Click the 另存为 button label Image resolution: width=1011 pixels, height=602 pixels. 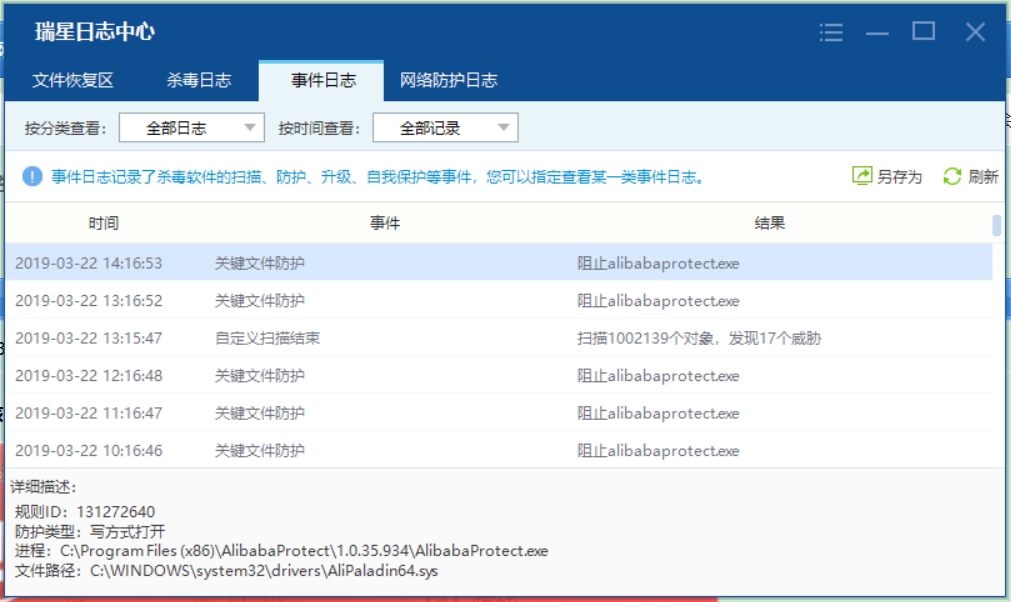pos(899,177)
